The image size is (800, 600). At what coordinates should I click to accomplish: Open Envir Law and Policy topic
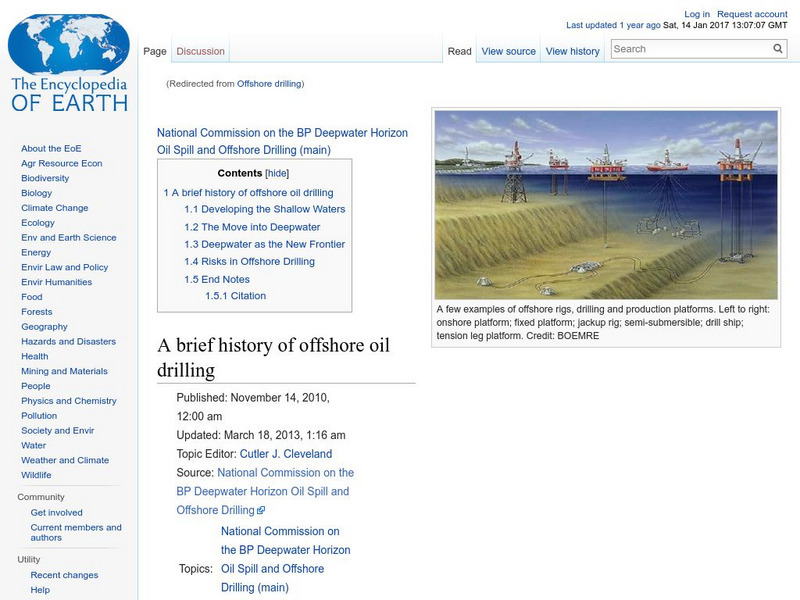[64, 267]
